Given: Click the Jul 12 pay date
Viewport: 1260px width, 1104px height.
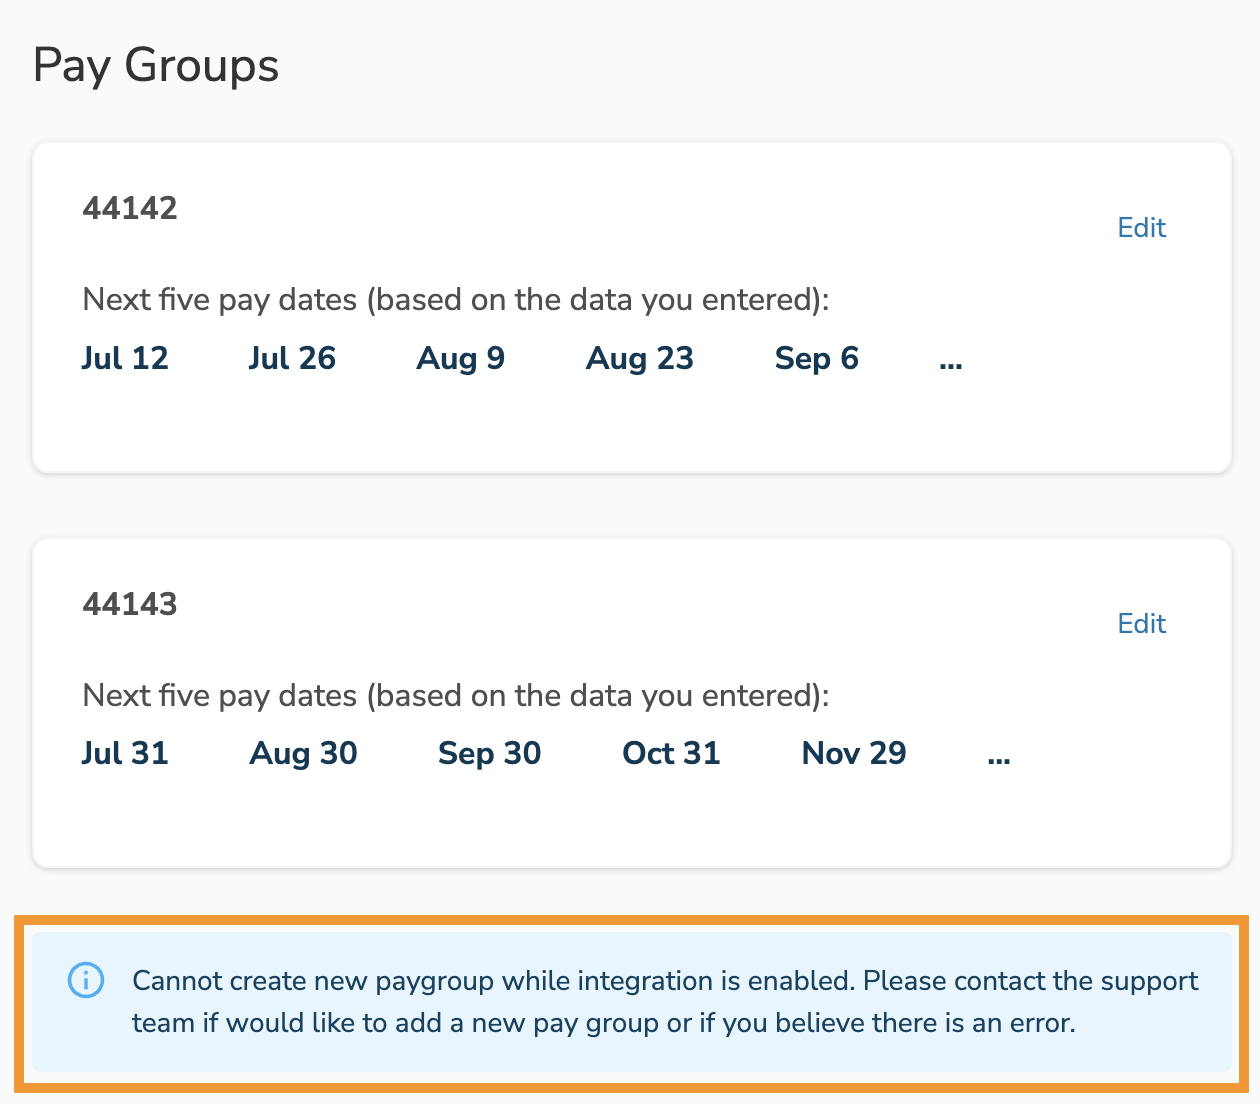Looking at the screenshot, I should 125,359.
